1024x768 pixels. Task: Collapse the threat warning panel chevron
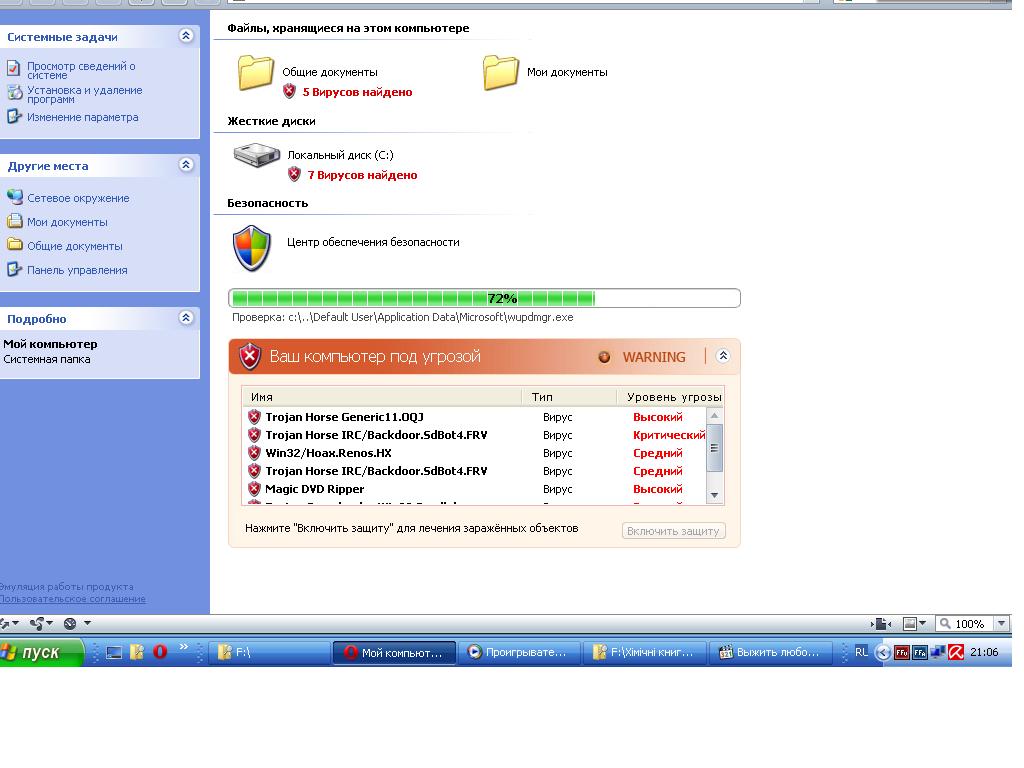click(x=723, y=356)
